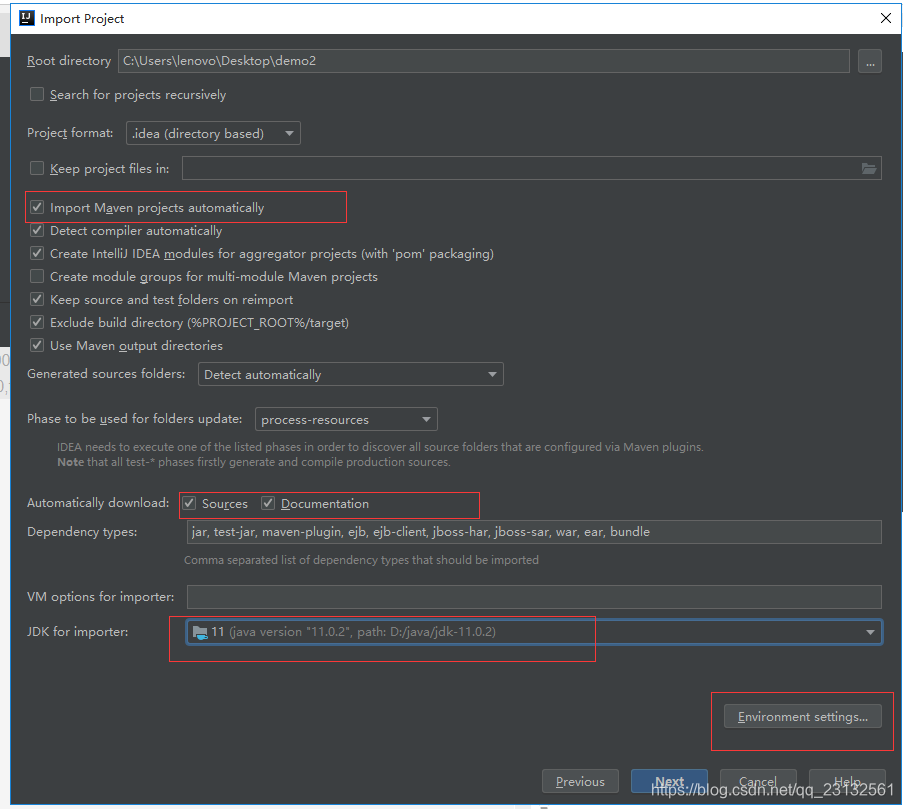Expand the JDK for importer dropdown arrow
Viewport: 903px width, 809px height.
(x=870, y=632)
